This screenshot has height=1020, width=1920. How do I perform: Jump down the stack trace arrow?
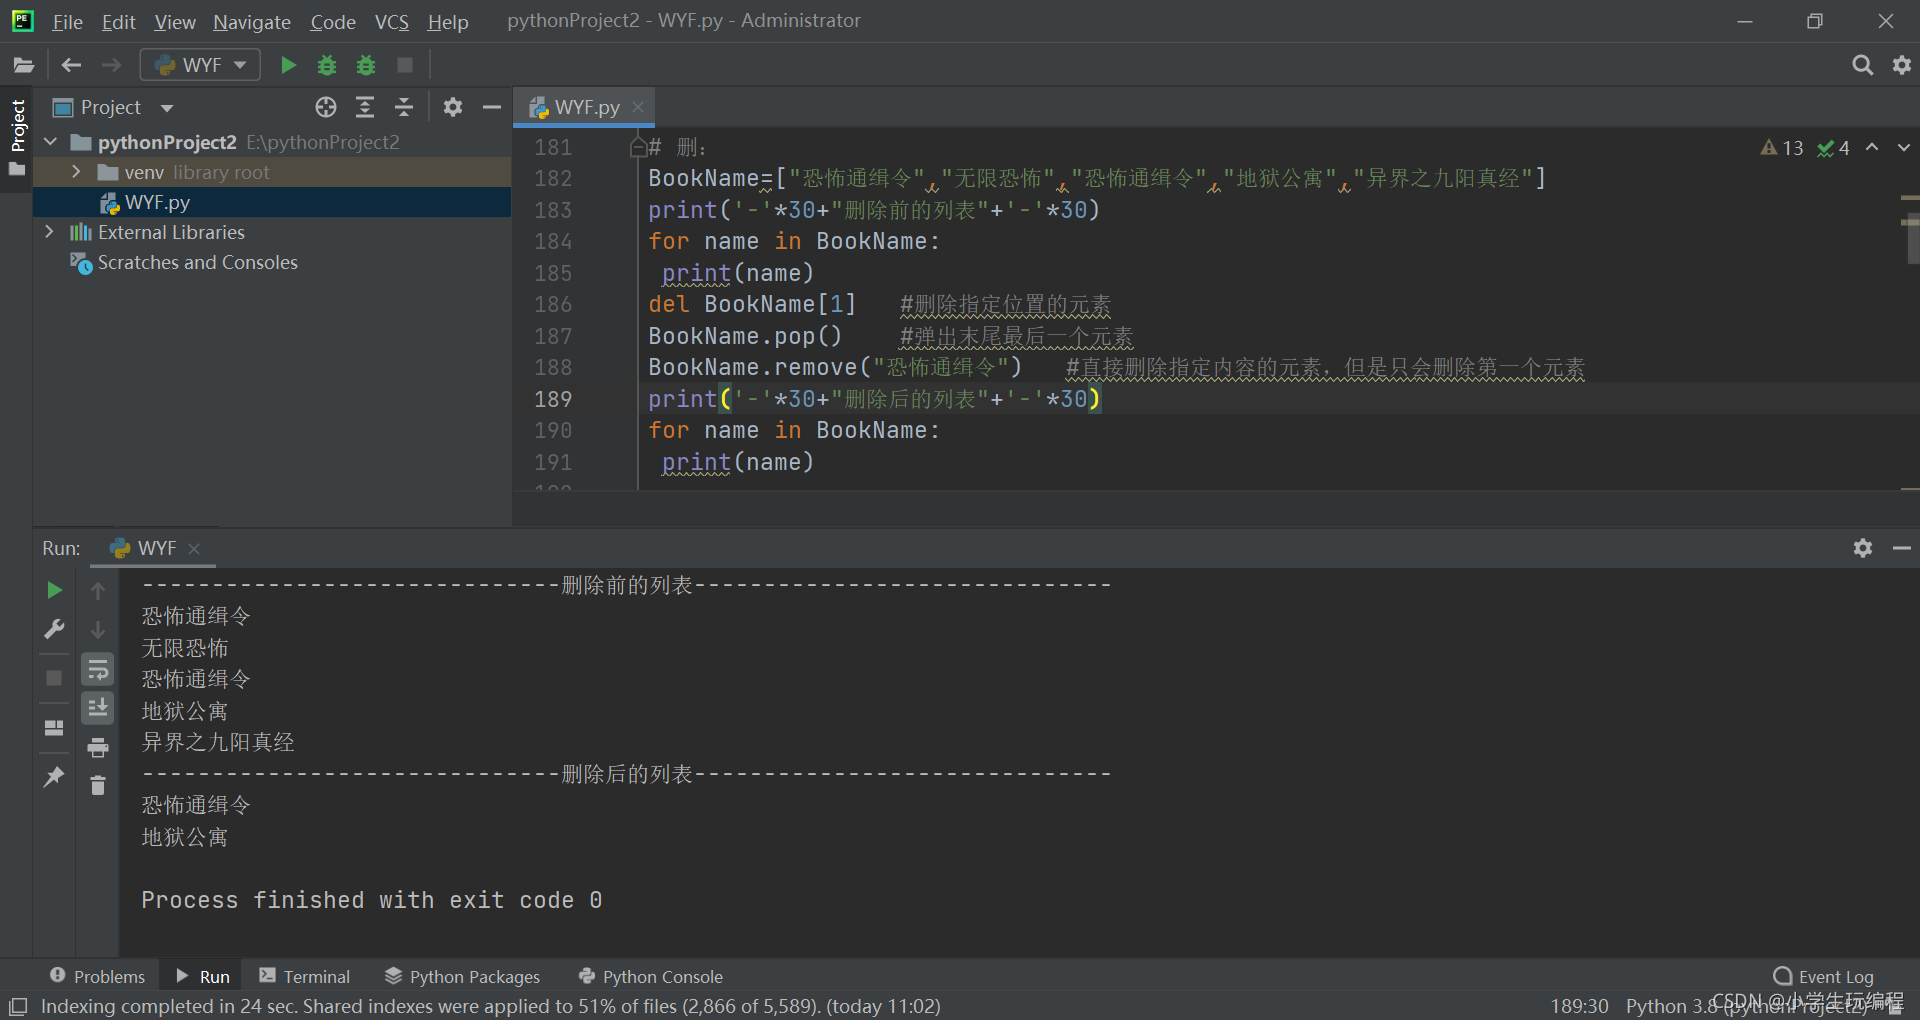click(x=98, y=630)
